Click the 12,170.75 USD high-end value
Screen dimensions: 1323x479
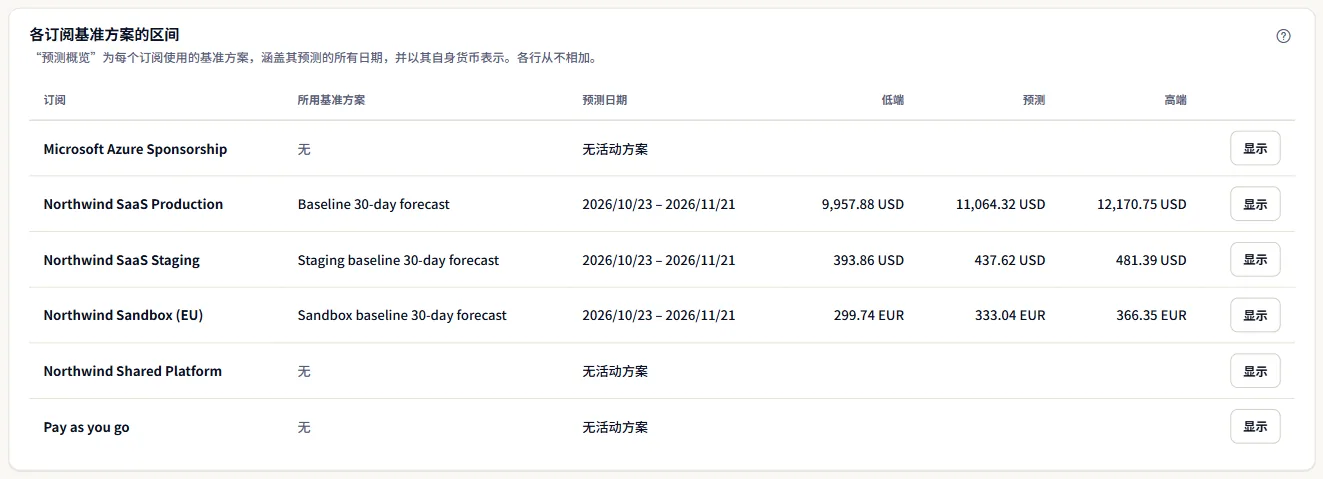pyautogui.click(x=1142, y=204)
